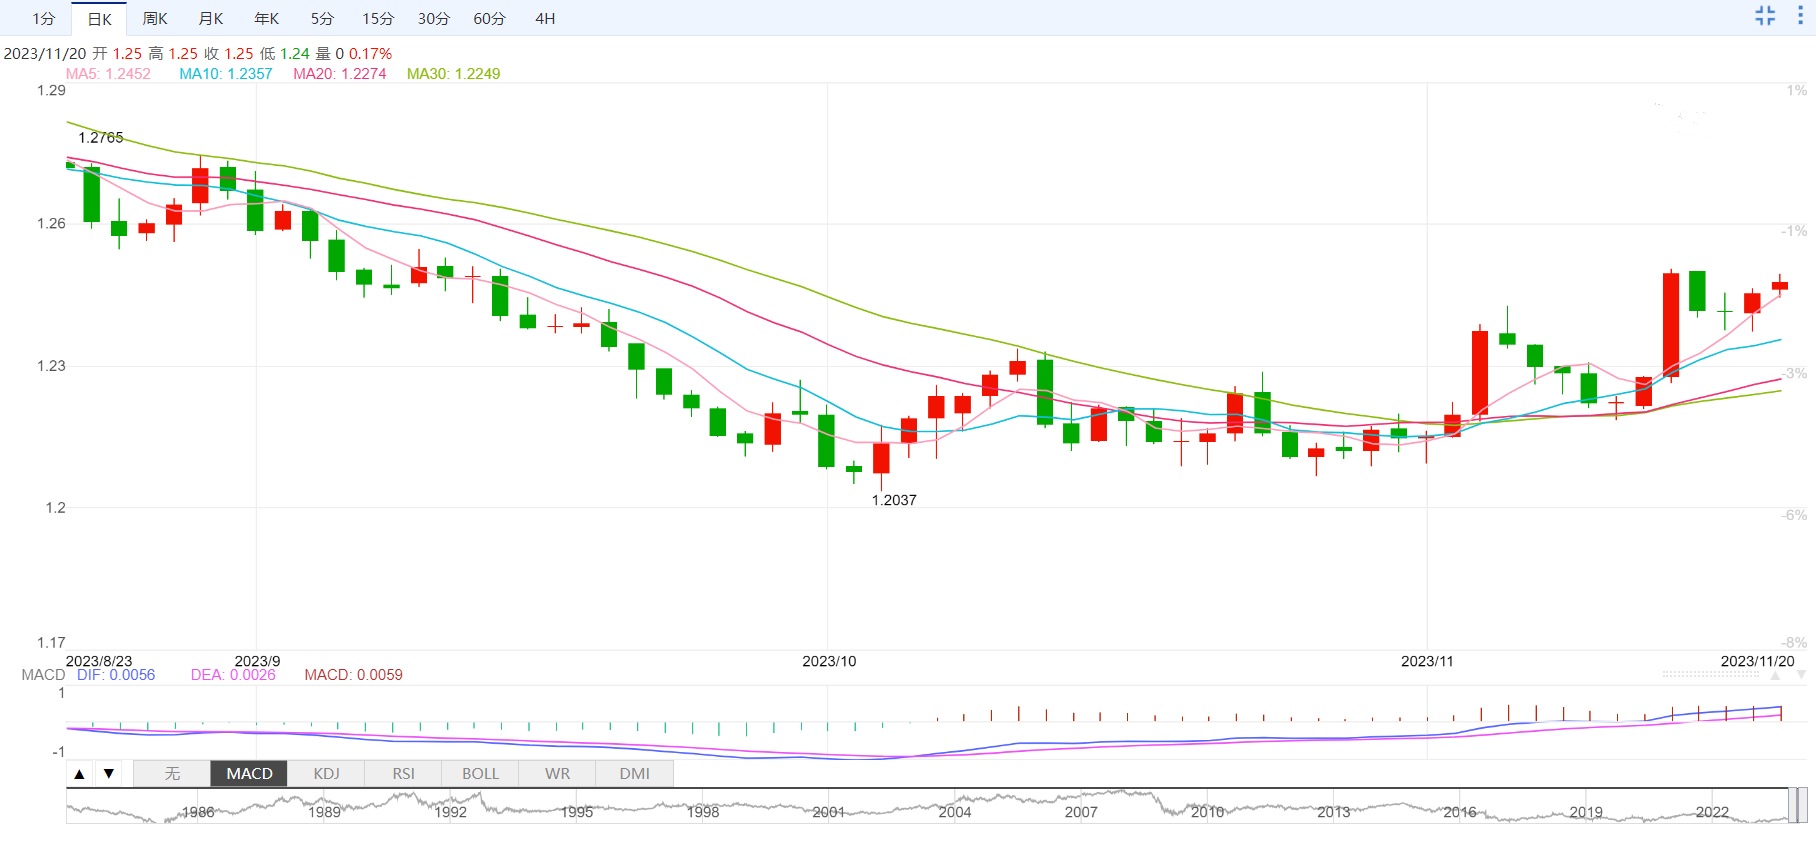1816x853 pixels.
Task: Exit fullscreen with the collapse arrows icon
Action: point(1765,15)
